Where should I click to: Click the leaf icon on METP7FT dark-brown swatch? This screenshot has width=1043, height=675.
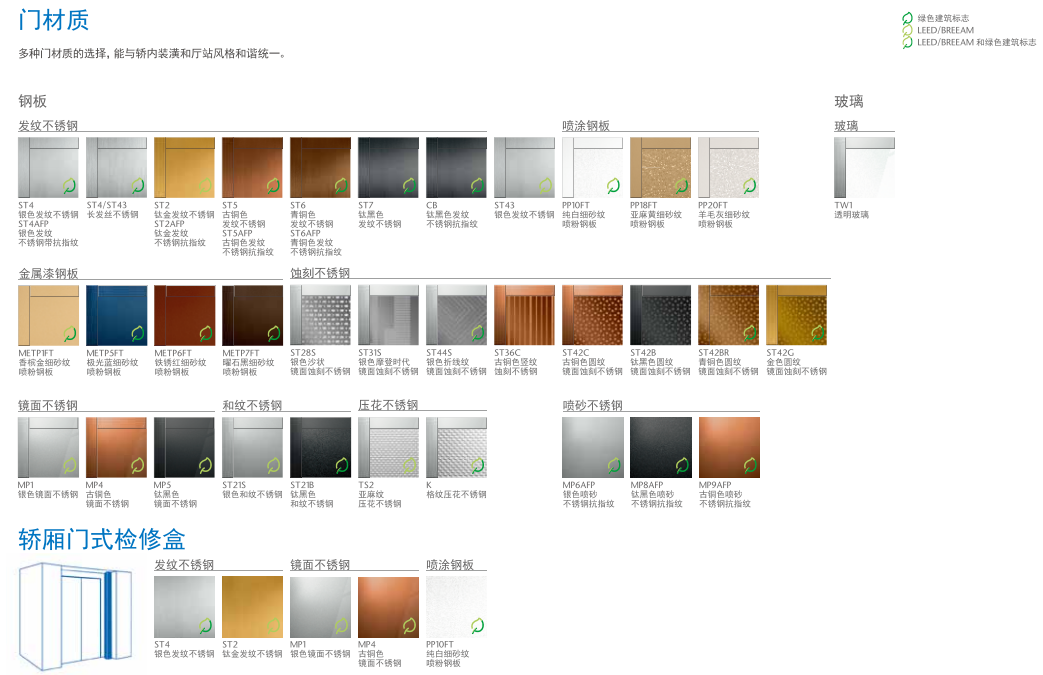[x=272, y=333]
